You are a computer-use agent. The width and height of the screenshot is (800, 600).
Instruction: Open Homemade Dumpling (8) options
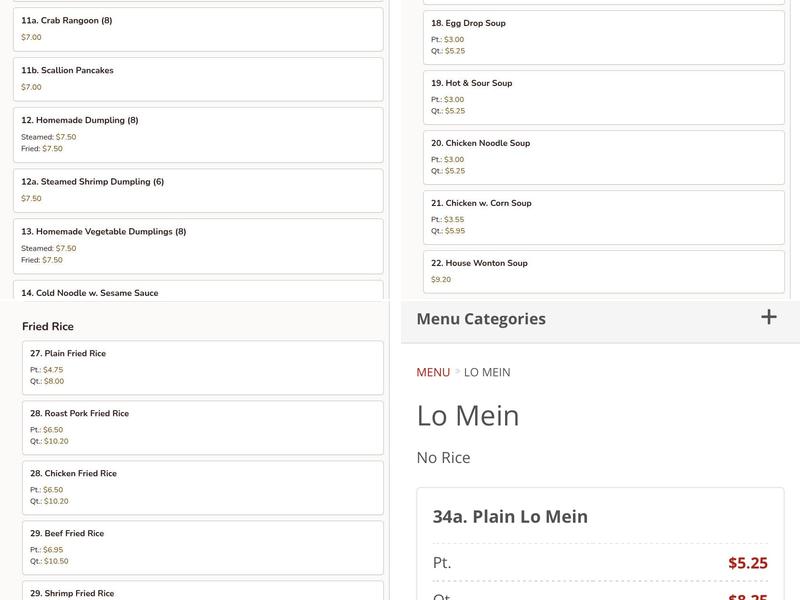pyautogui.click(x=202, y=134)
